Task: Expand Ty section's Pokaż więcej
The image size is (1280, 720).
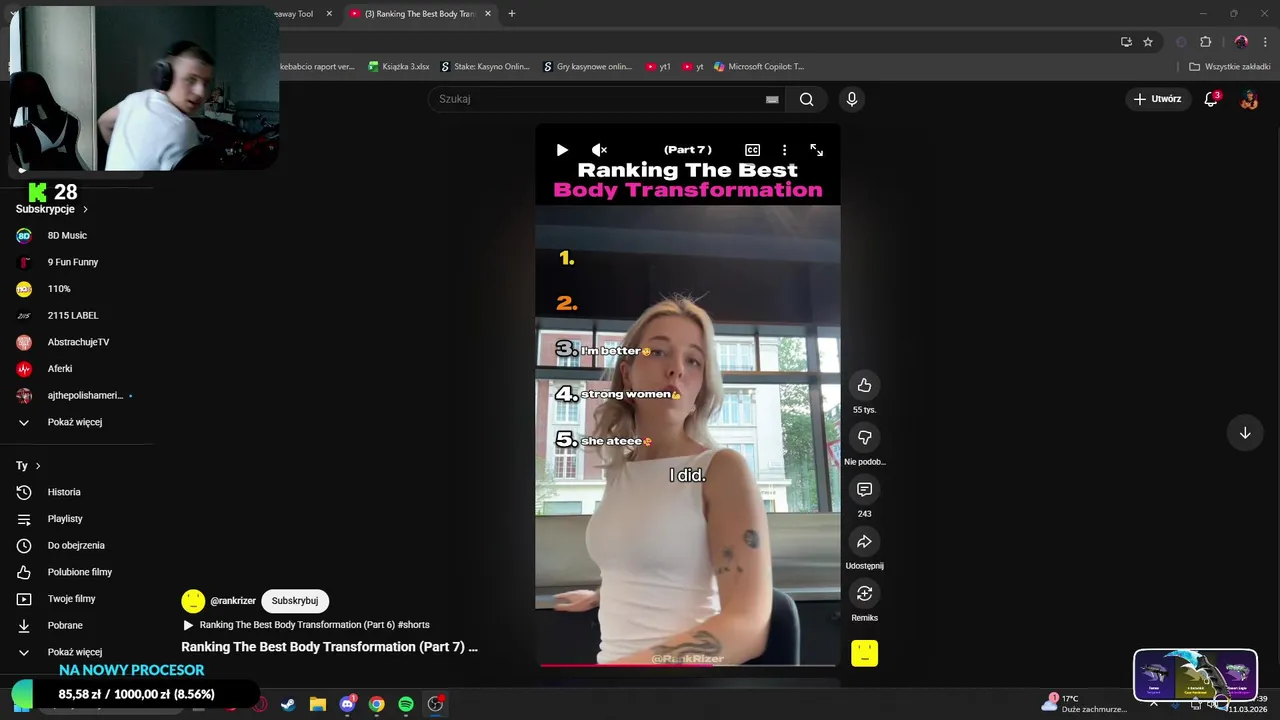Action: 76,652
